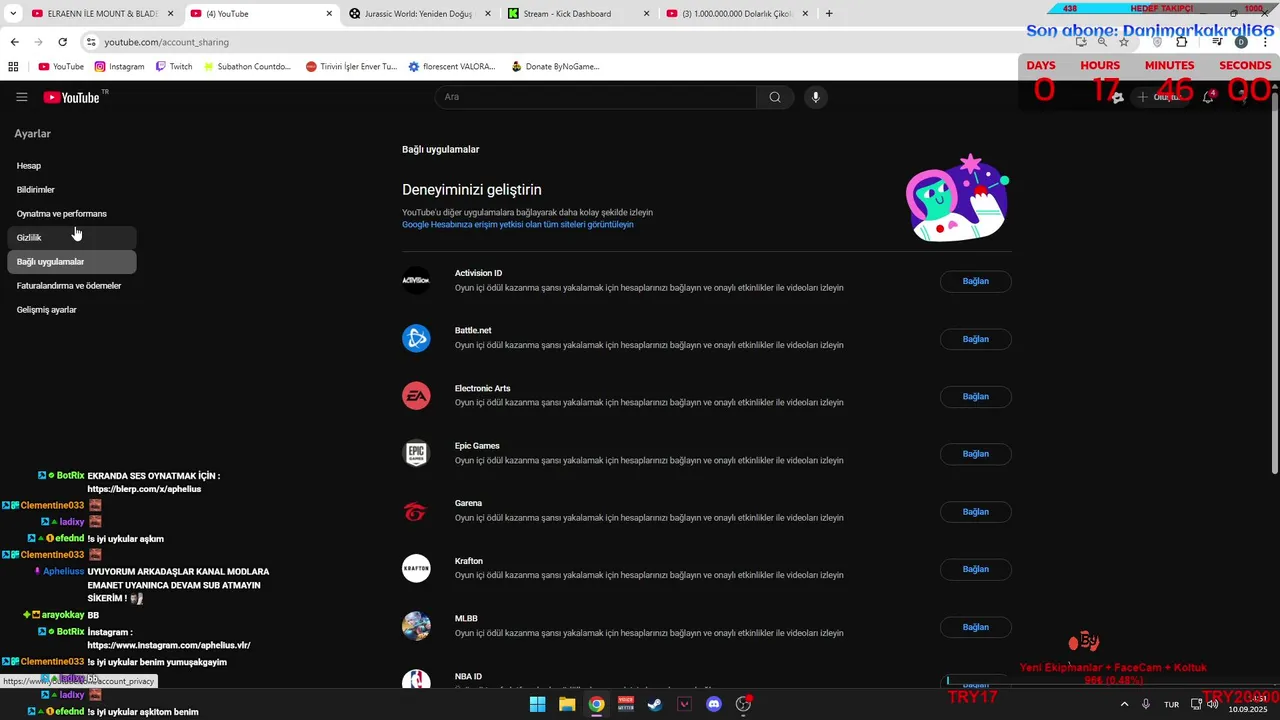
Task: Open Discord from taskbar
Action: coord(714,704)
